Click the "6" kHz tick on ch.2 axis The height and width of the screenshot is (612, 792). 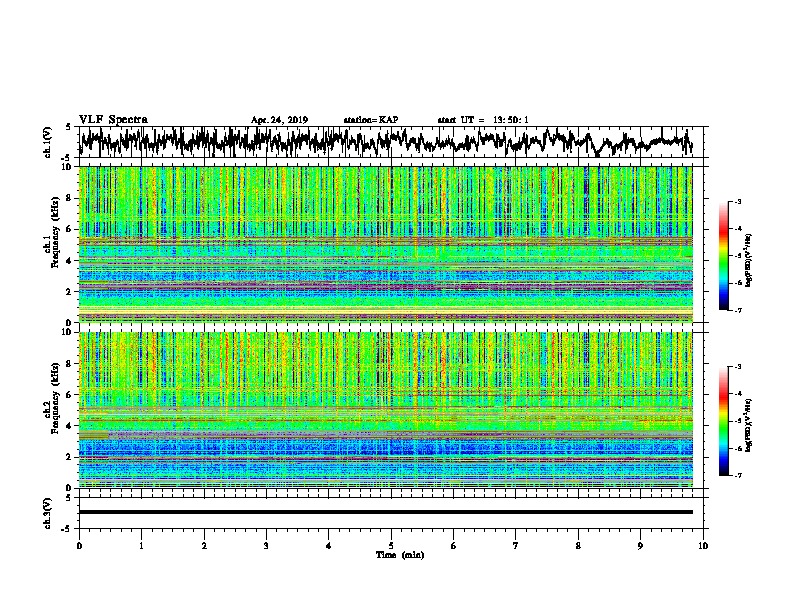[70, 394]
